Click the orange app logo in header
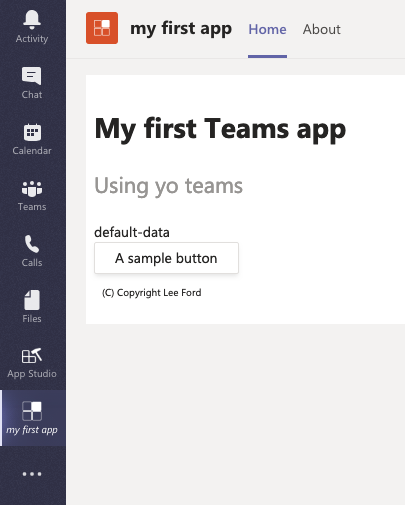 coord(102,28)
